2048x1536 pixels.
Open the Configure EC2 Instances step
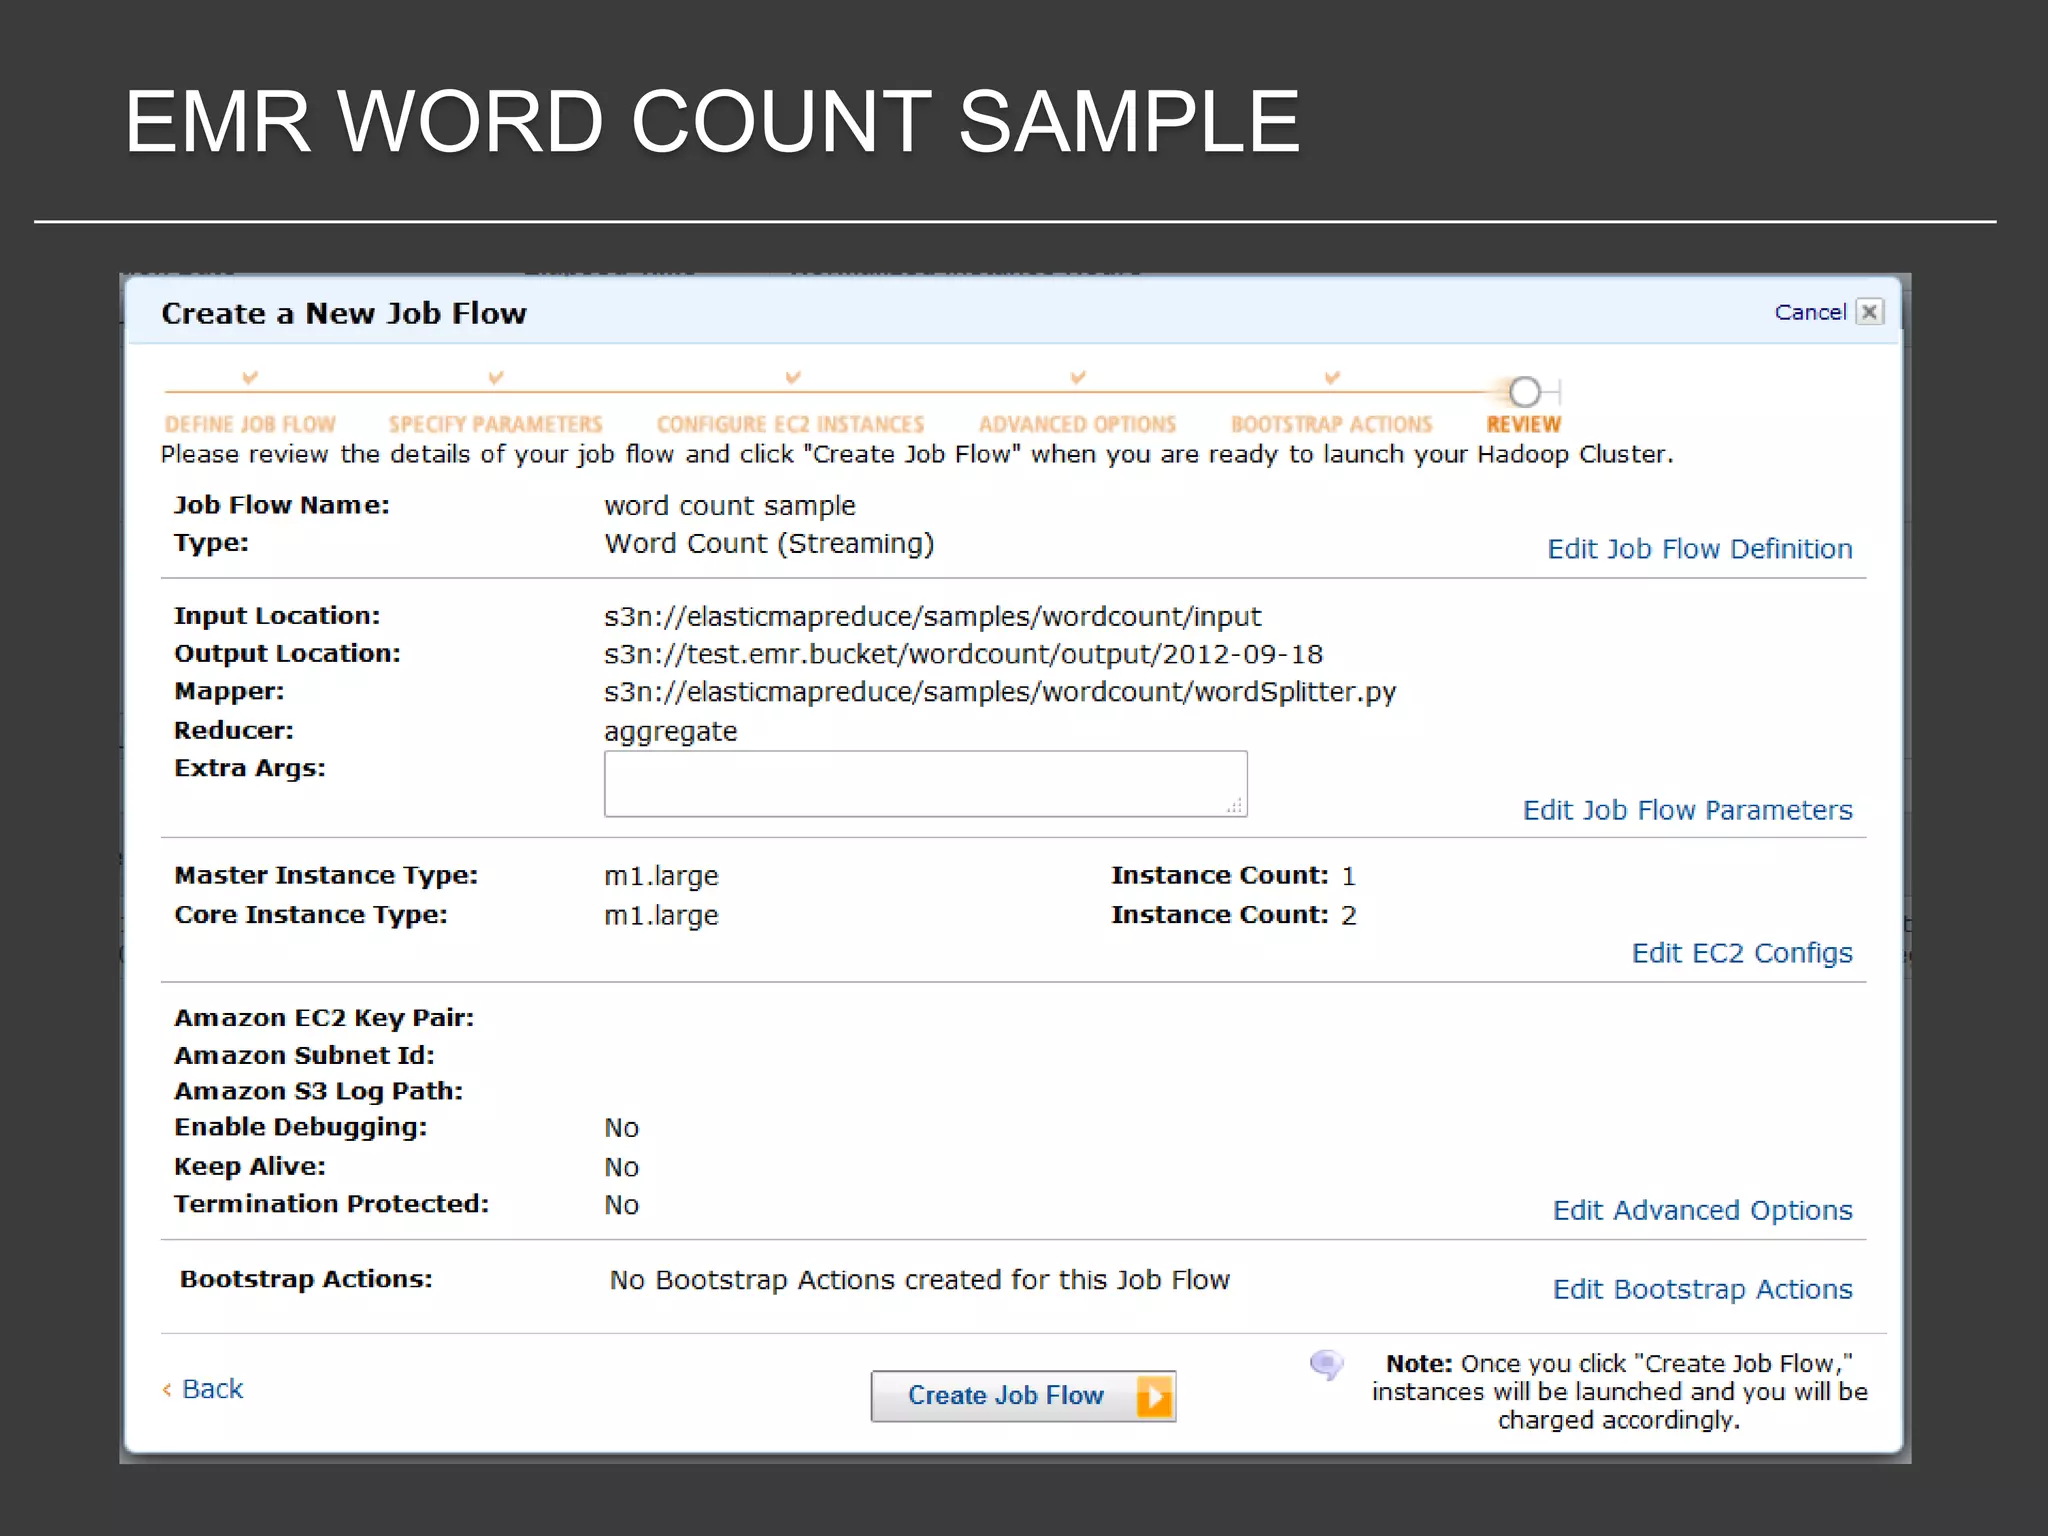click(x=790, y=424)
